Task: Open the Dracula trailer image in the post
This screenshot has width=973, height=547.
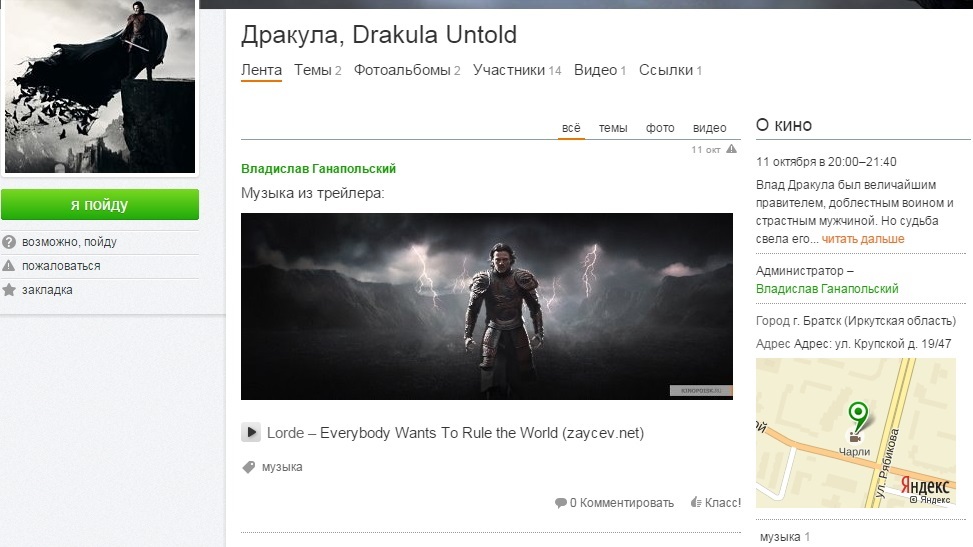Action: pyautogui.click(x=486, y=306)
